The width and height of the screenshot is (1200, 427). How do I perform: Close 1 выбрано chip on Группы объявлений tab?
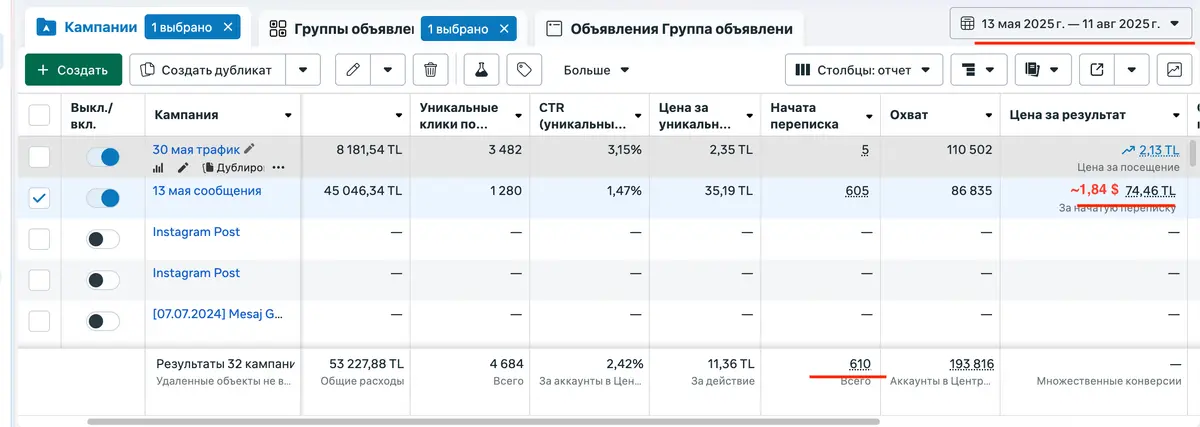click(x=505, y=28)
